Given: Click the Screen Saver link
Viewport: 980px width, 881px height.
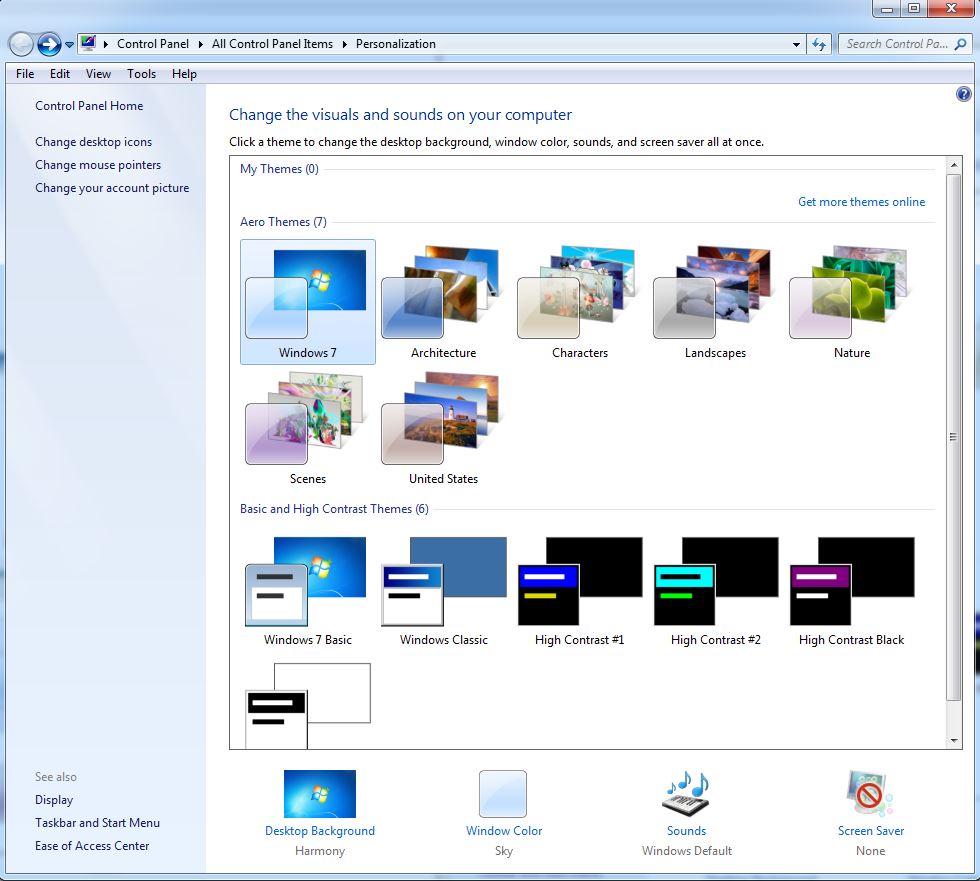Looking at the screenshot, I should point(871,830).
